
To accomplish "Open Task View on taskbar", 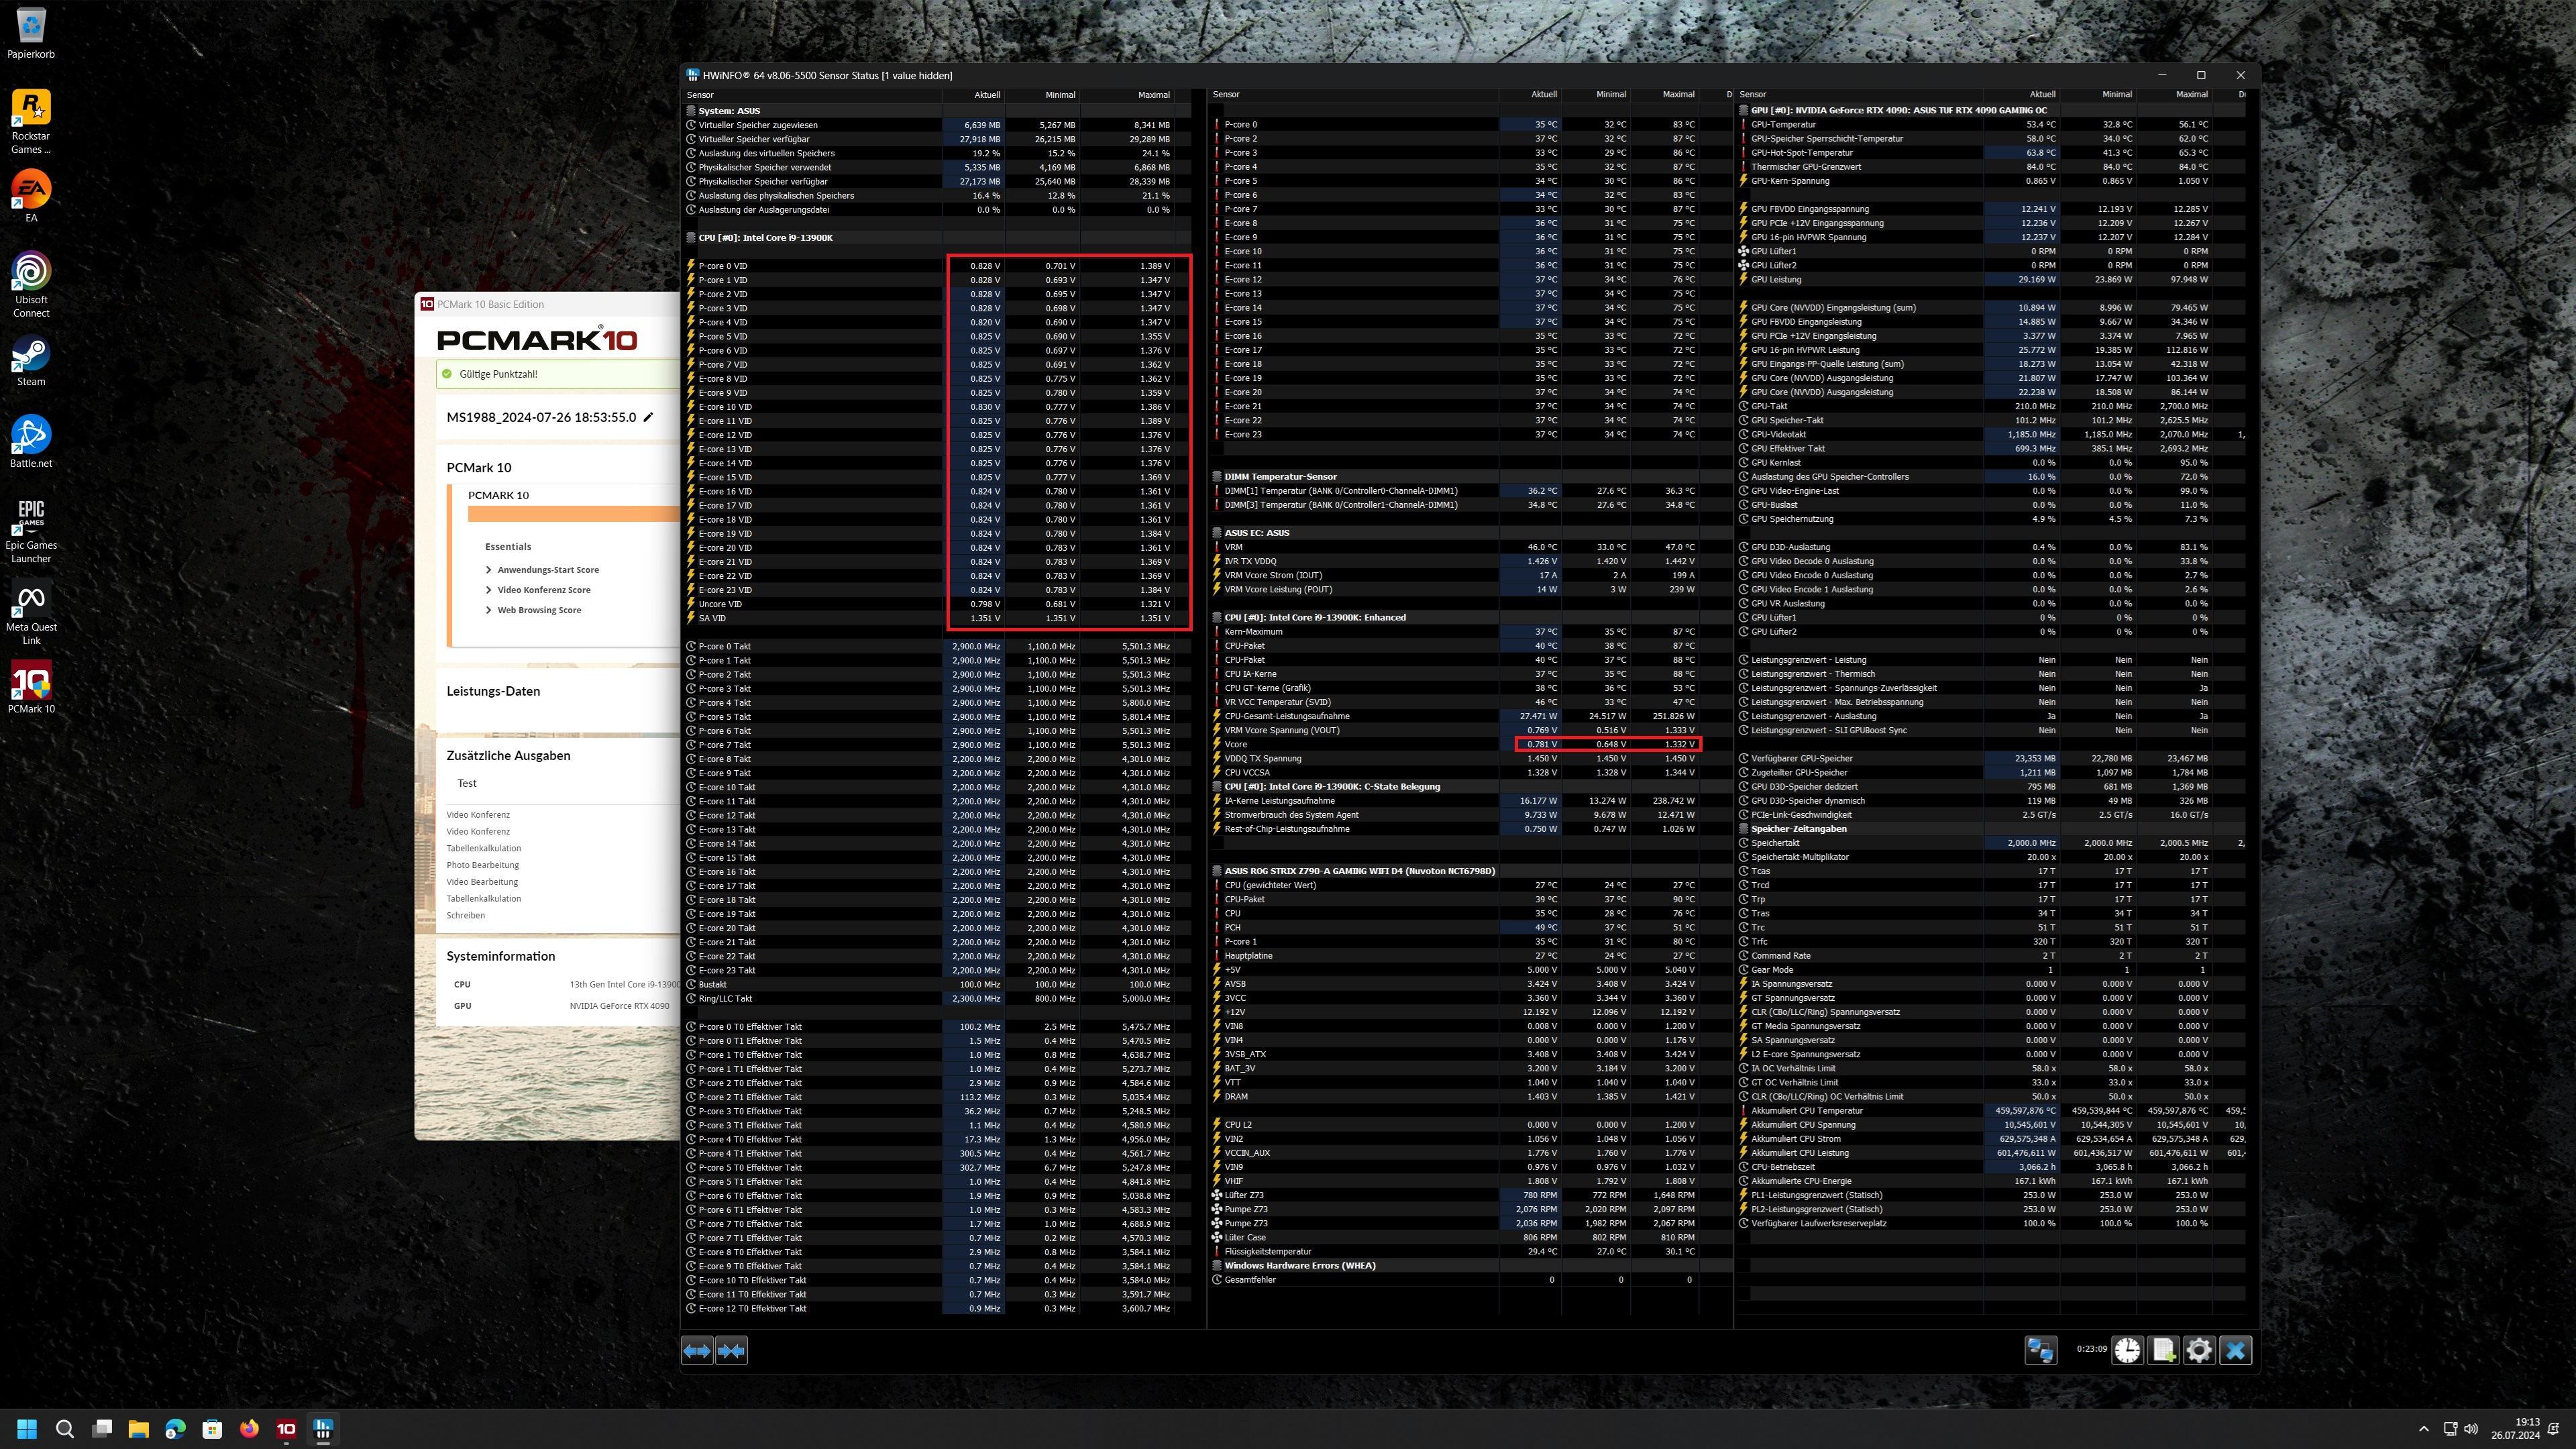I will pyautogui.click(x=102, y=1428).
